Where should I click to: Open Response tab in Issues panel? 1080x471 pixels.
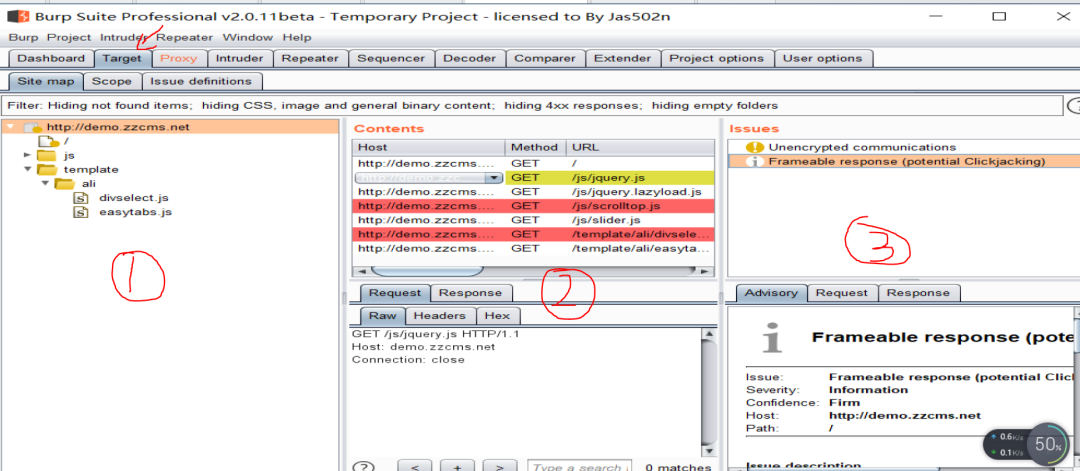(918, 293)
